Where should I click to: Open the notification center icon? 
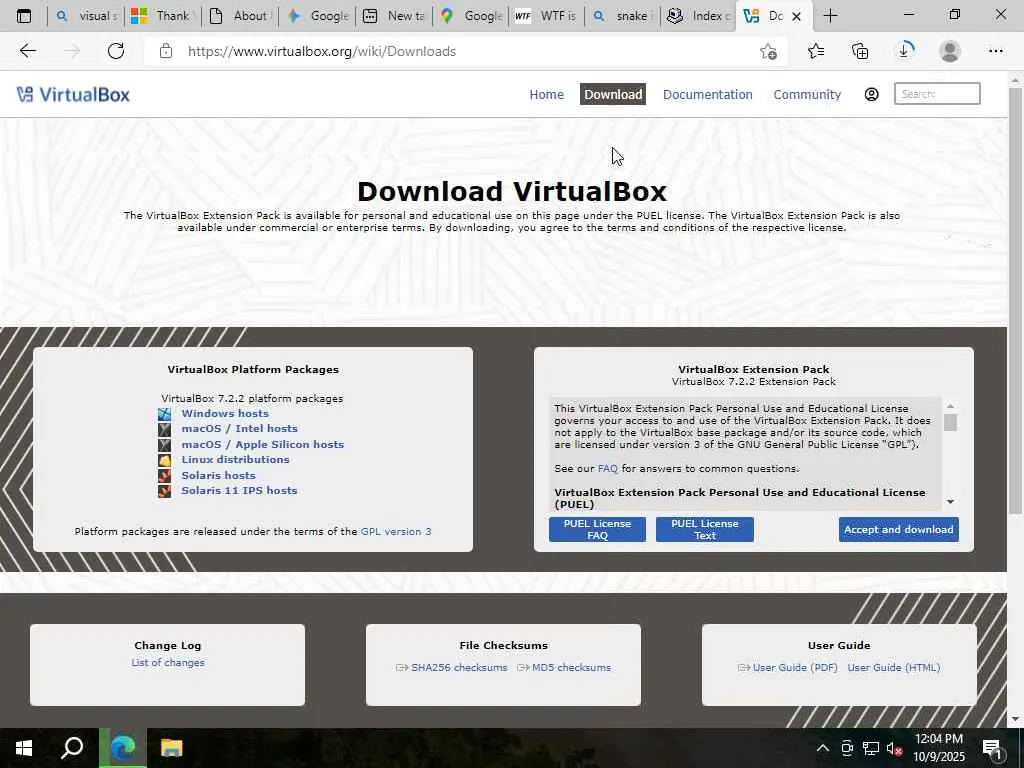pyautogui.click(x=993, y=749)
